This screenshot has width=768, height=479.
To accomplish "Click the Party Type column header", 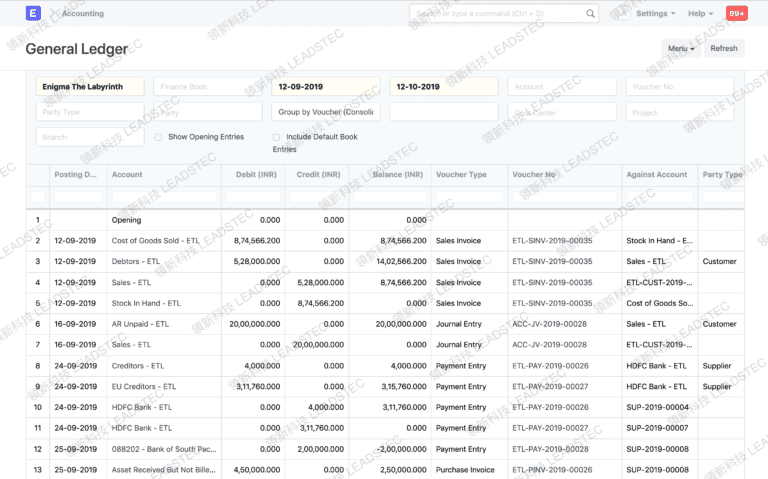I will pyautogui.click(x=722, y=174).
